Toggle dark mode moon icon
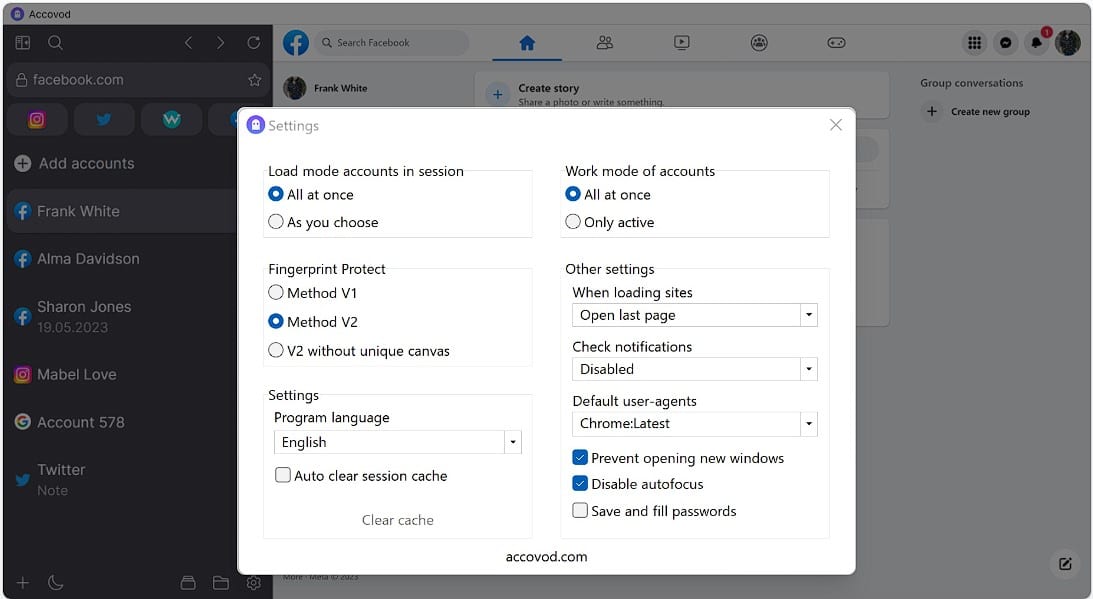Viewport: 1093px width, 599px height. coord(56,583)
